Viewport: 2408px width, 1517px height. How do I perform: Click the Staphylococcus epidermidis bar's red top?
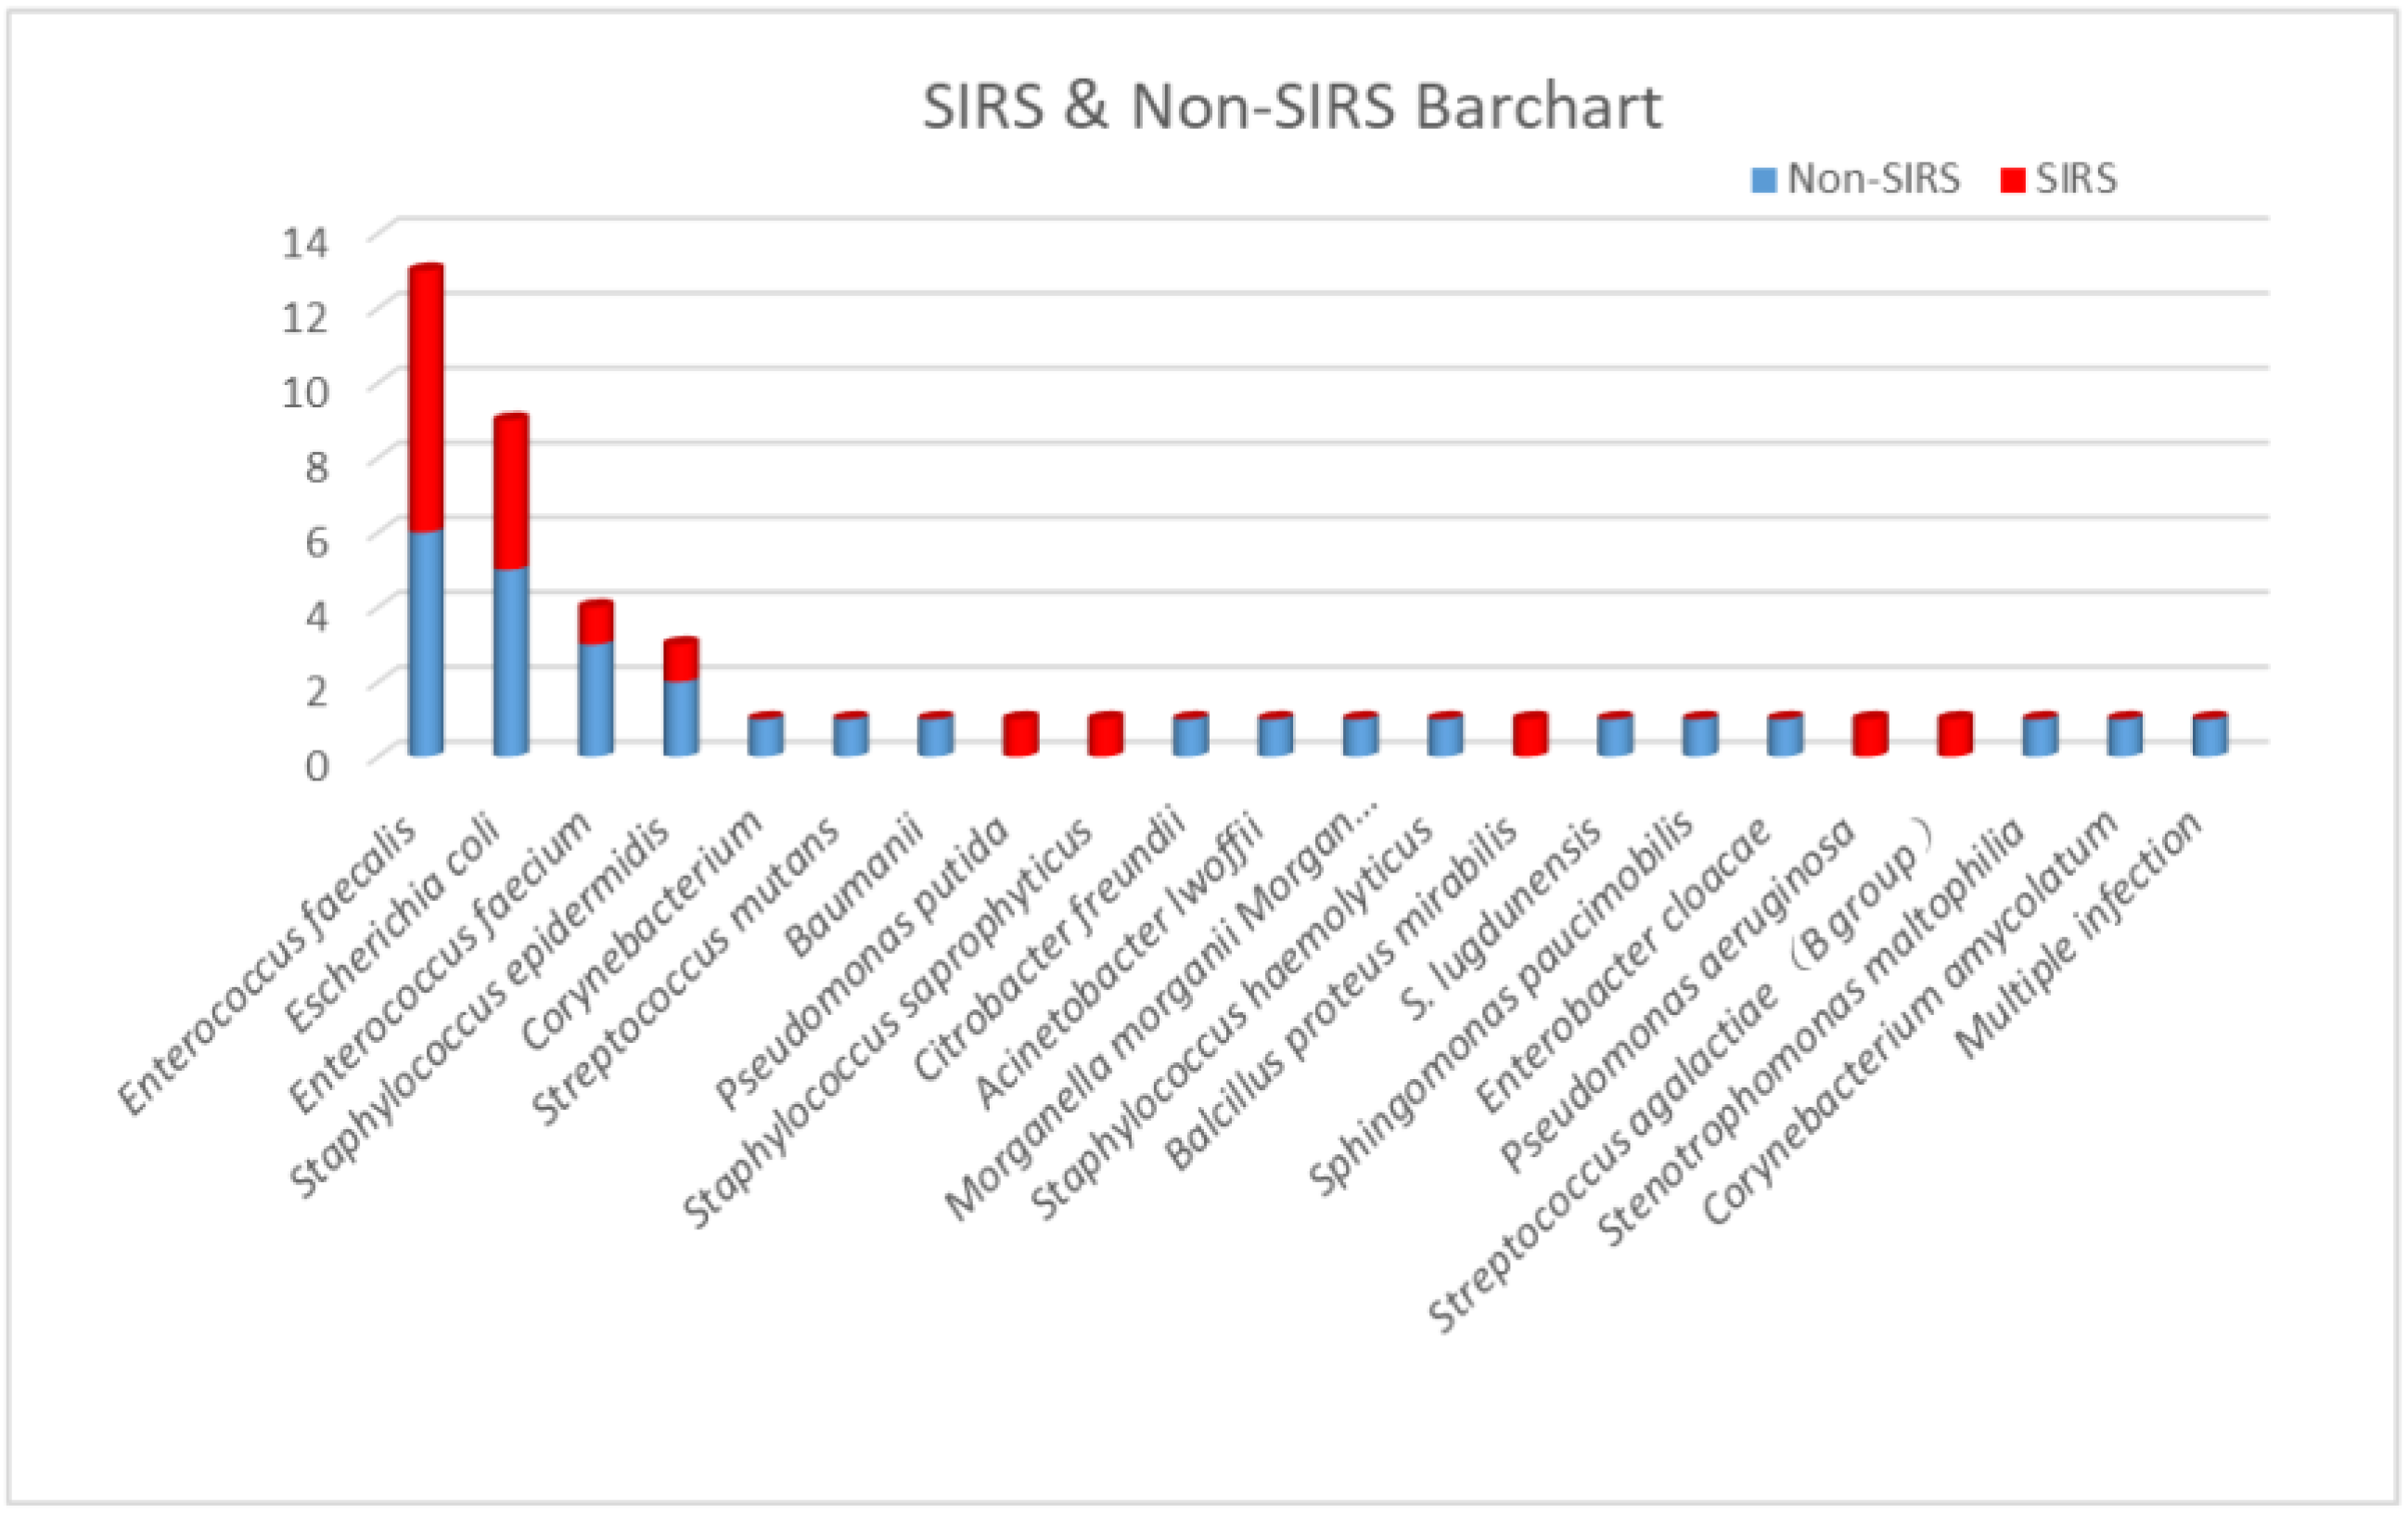click(x=681, y=660)
